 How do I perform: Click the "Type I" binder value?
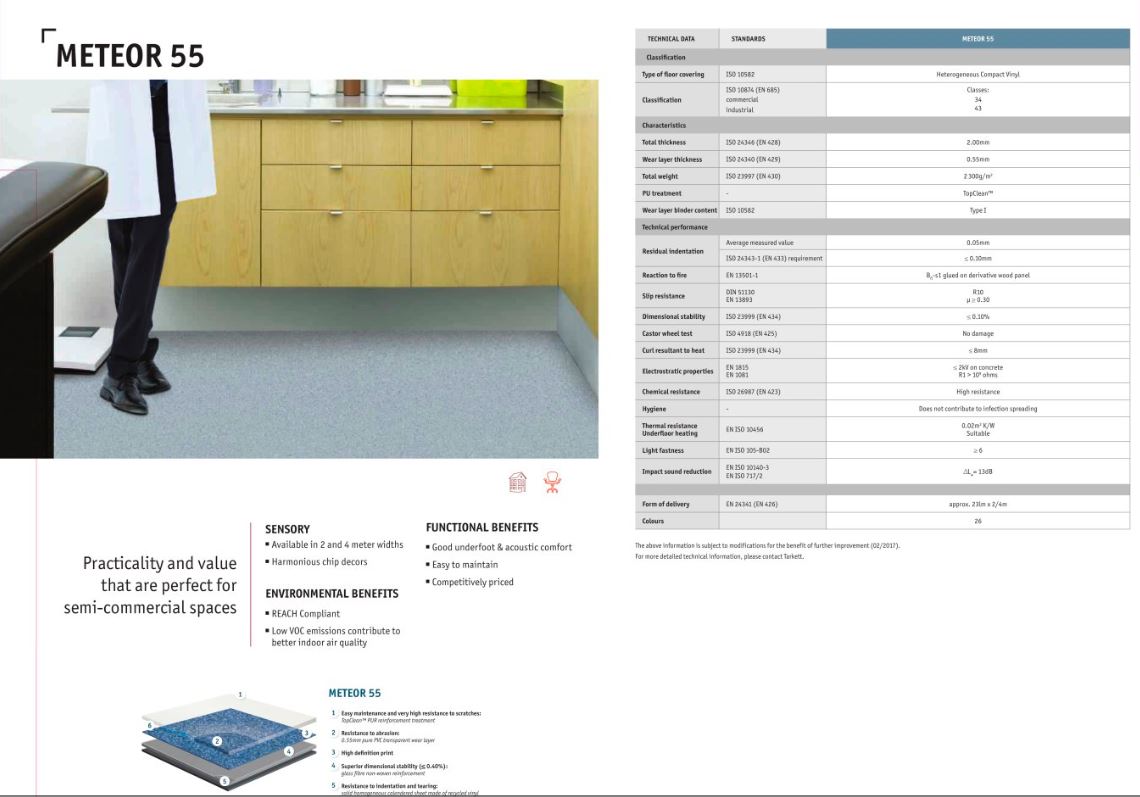[x=978, y=210]
